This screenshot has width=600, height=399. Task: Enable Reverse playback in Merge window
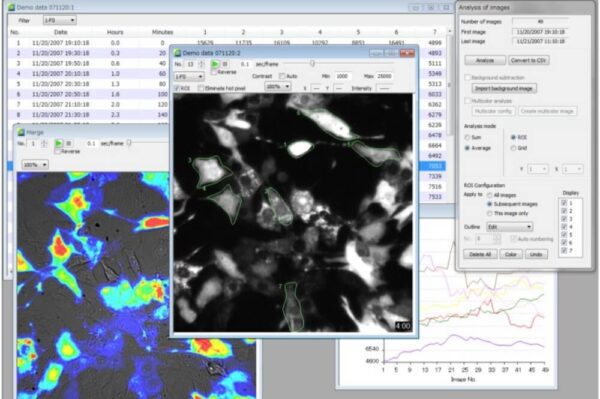[58, 151]
